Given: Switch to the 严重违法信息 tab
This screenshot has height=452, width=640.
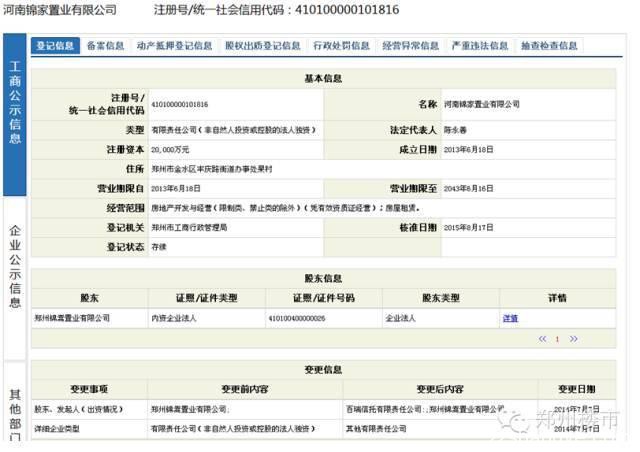Looking at the screenshot, I should coord(480,45).
